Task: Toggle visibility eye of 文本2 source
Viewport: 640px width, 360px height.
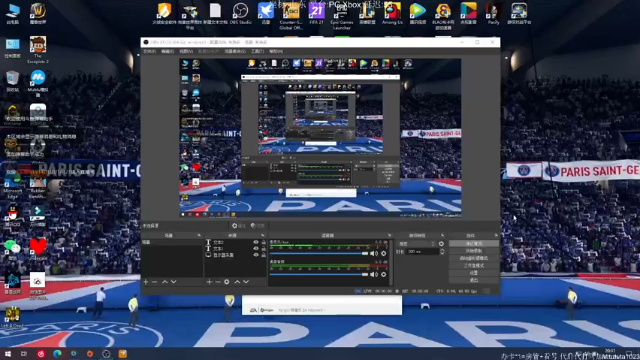Action: [x=256, y=242]
